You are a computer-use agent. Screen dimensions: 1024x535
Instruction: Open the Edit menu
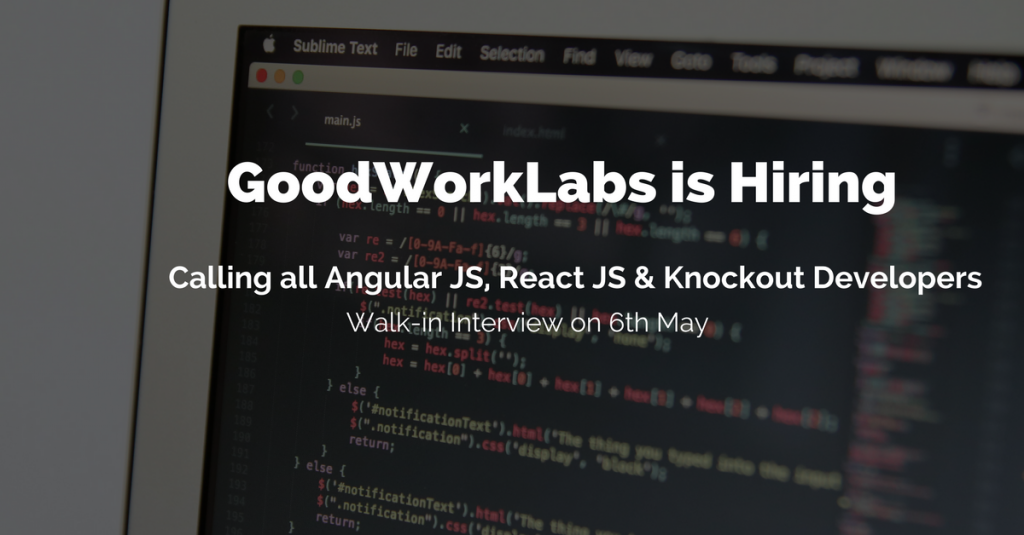click(448, 52)
